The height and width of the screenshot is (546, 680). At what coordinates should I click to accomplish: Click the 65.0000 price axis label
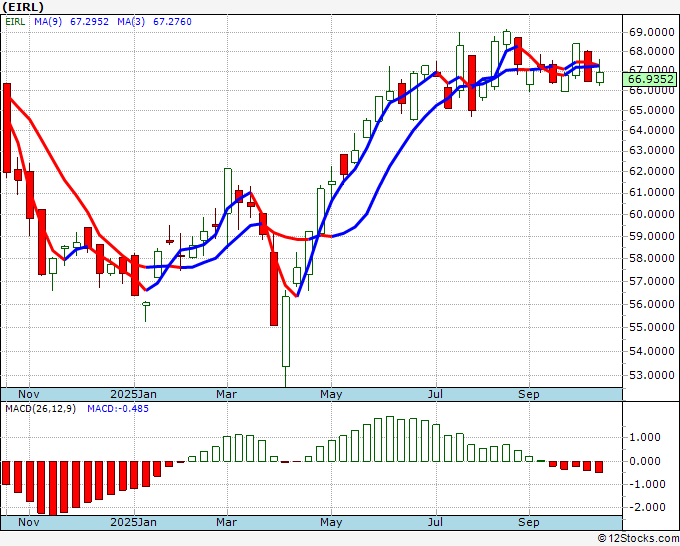651,110
